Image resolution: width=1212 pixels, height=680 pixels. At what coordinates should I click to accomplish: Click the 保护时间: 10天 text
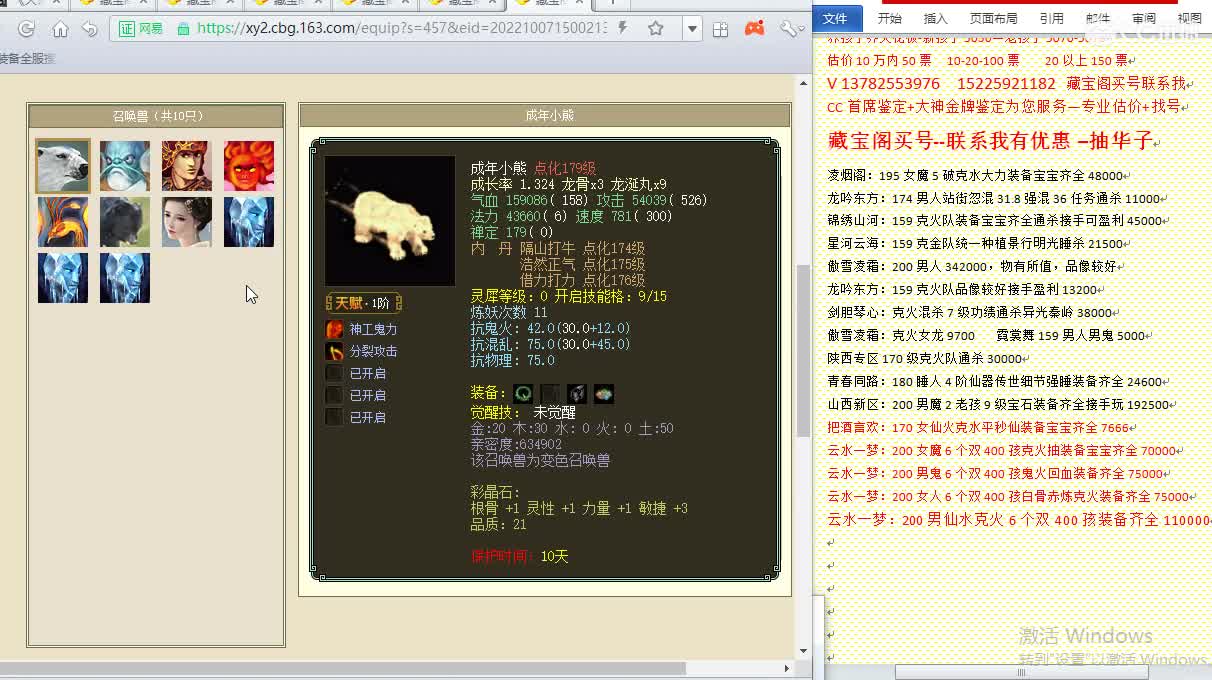[x=519, y=556]
